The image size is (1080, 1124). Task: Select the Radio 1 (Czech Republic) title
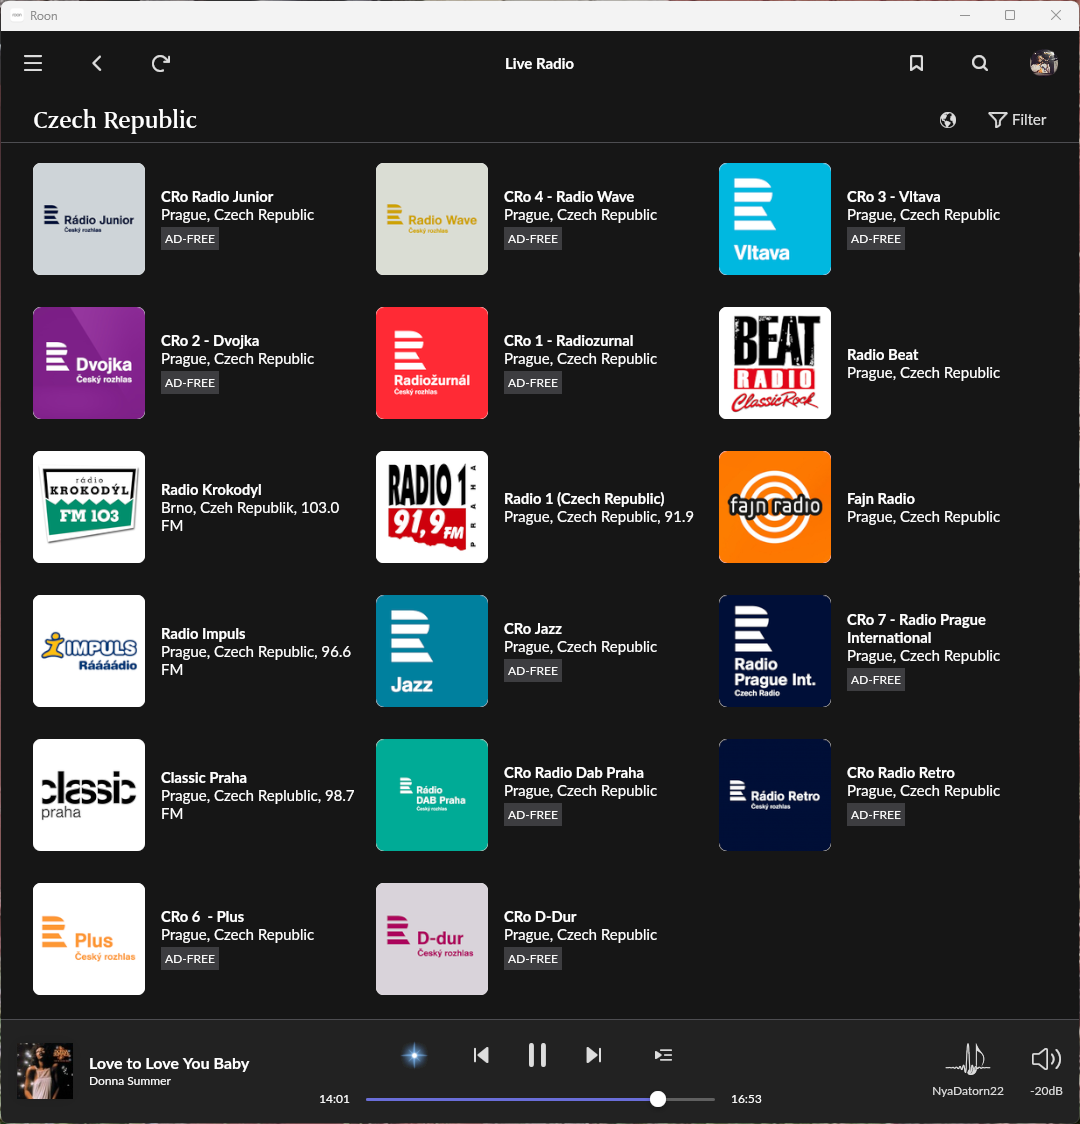pyautogui.click(x=584, y=499)
